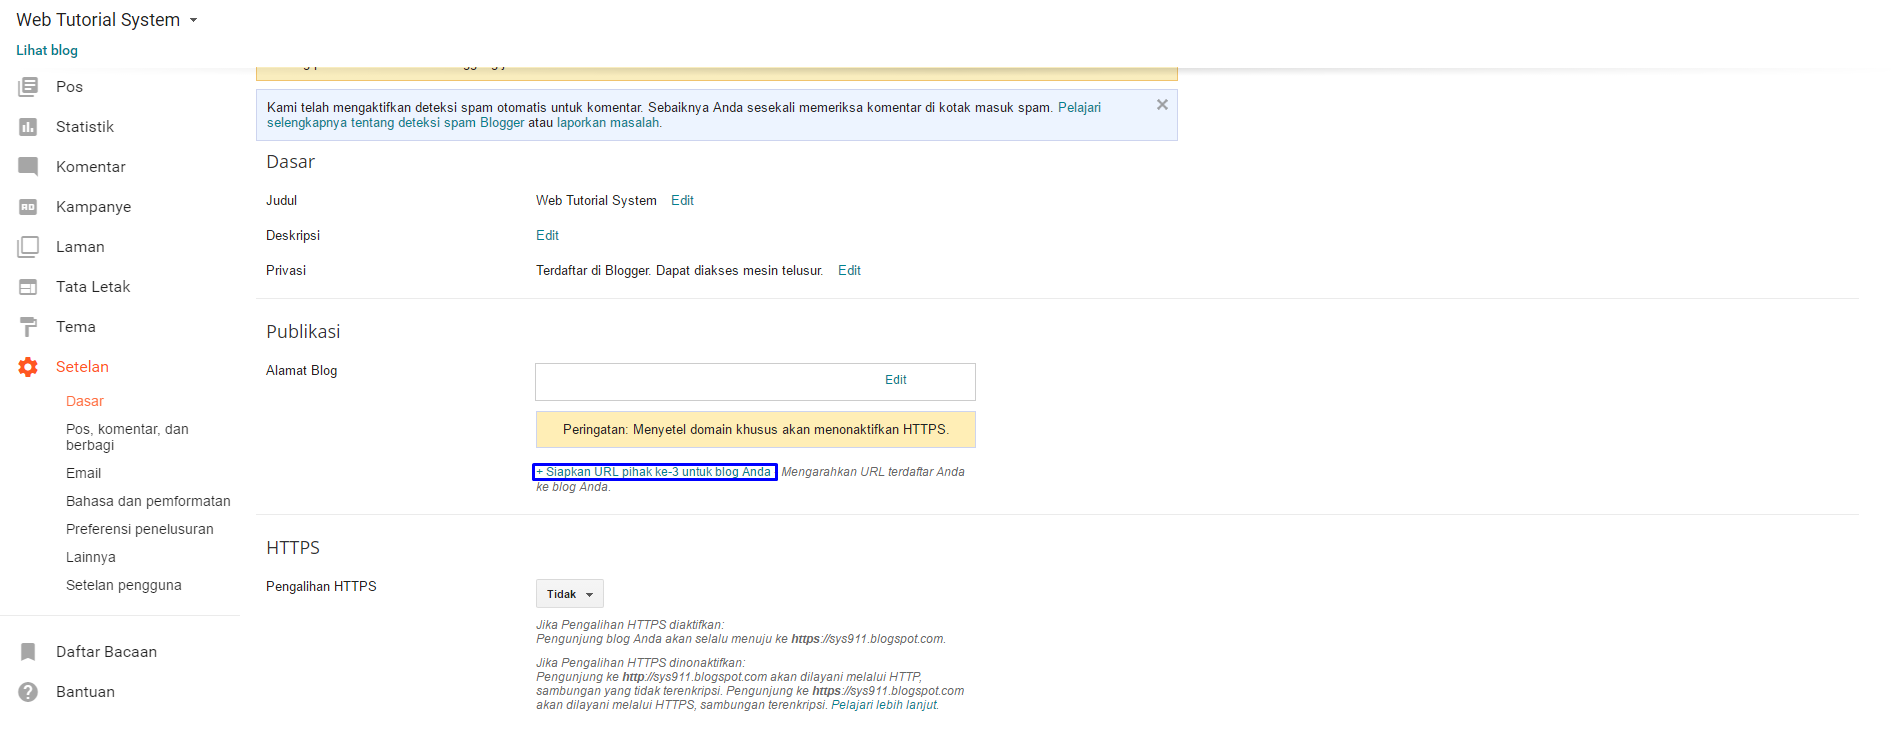Click the Laman pages icon
Screen dimensions: 1891x742
[28, 247]
